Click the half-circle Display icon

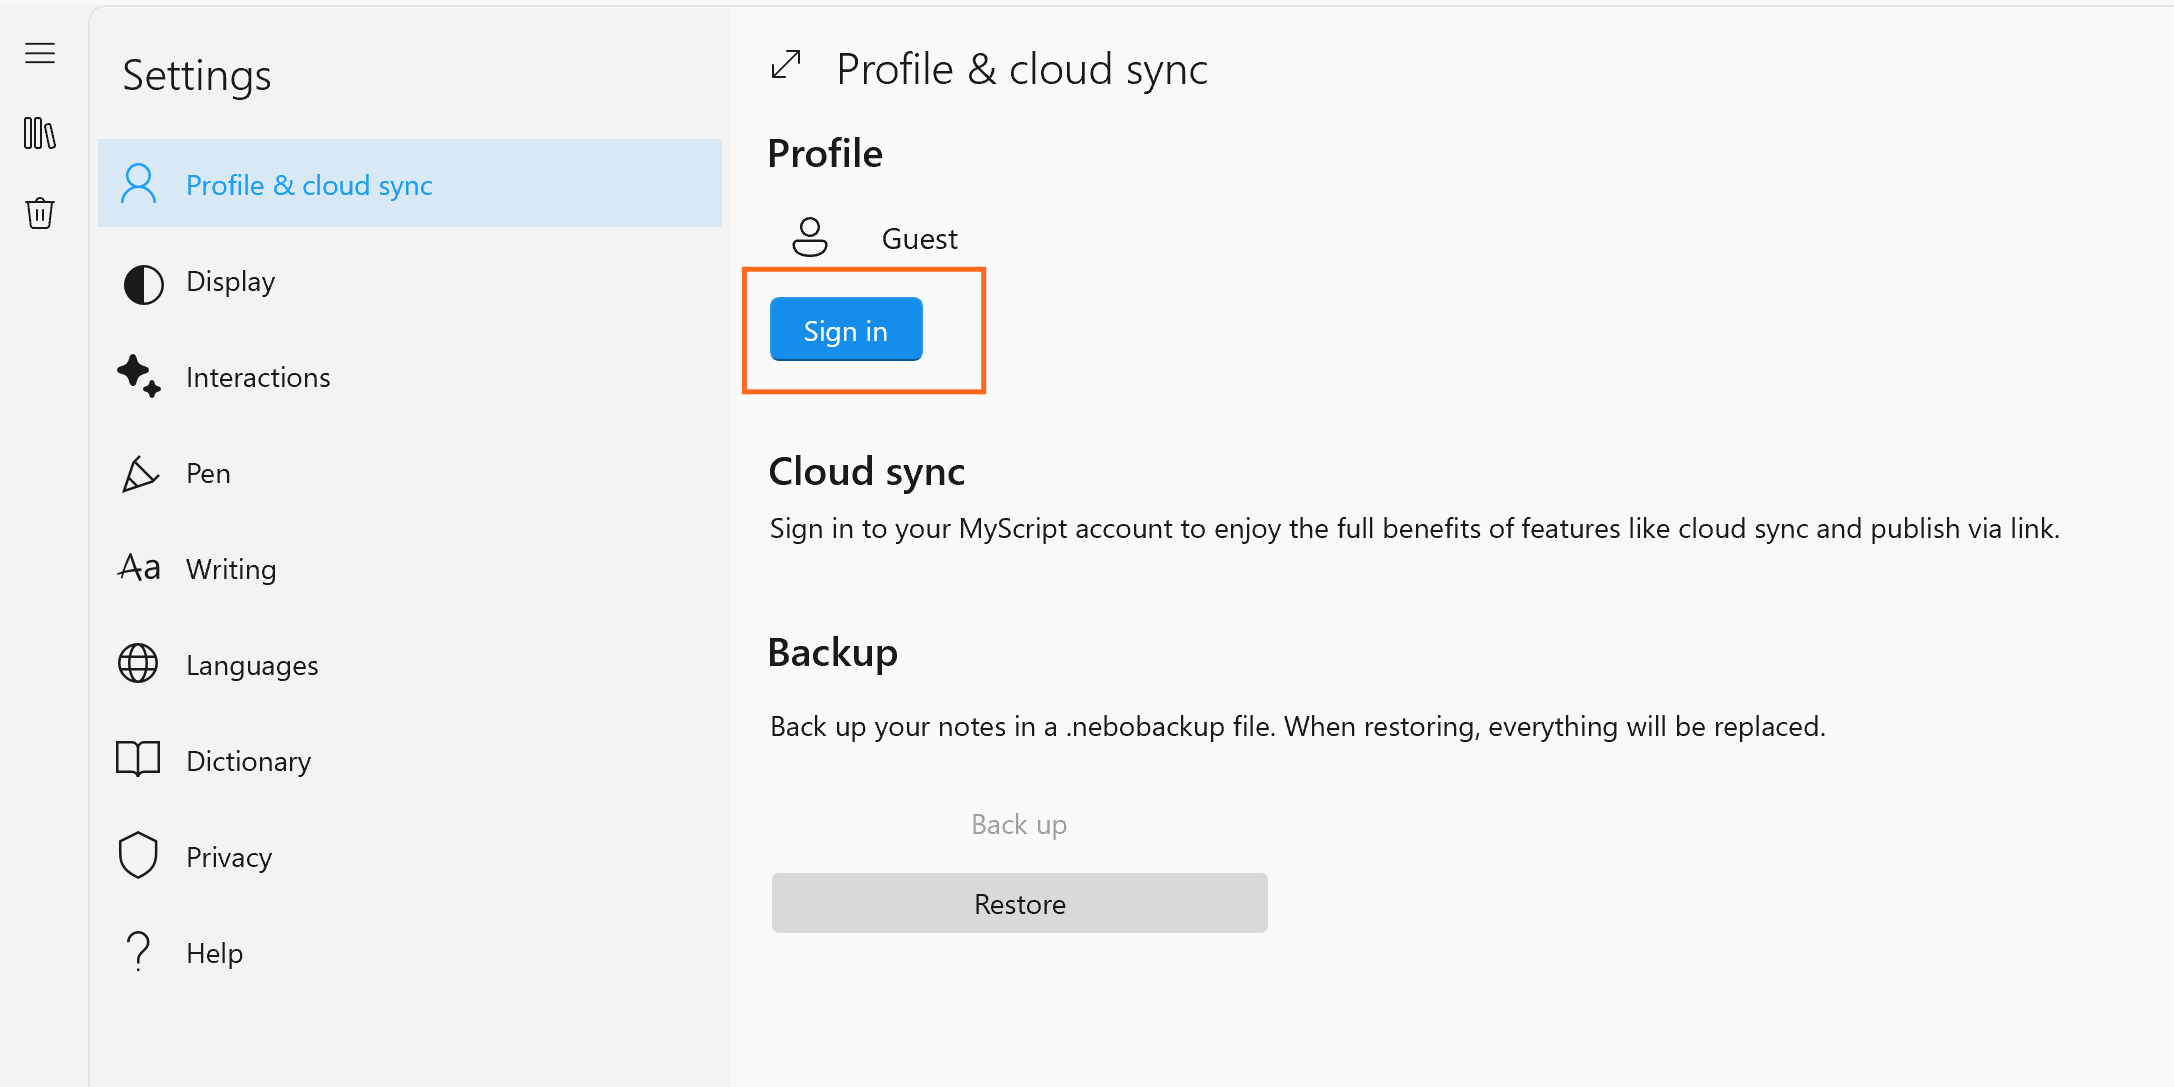point(143,284)
